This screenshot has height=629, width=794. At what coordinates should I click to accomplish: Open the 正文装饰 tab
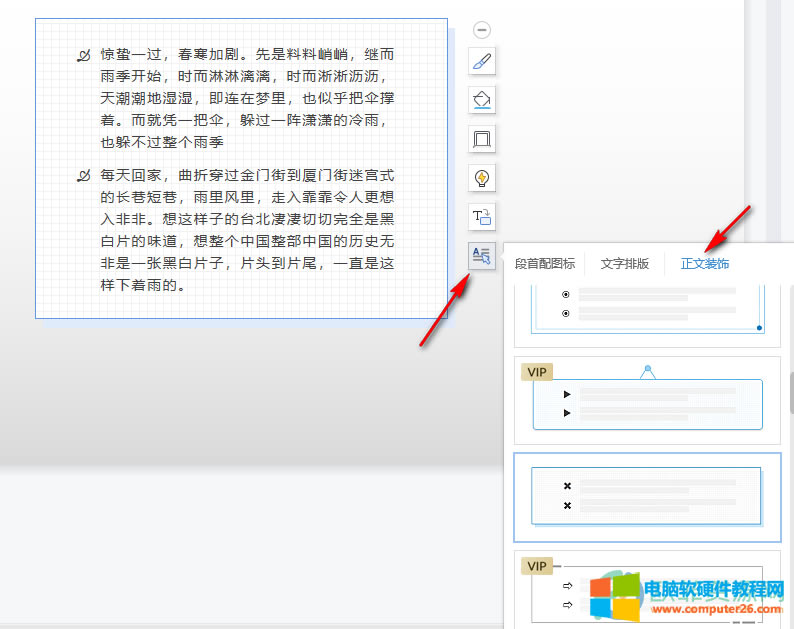coord(705,264)
